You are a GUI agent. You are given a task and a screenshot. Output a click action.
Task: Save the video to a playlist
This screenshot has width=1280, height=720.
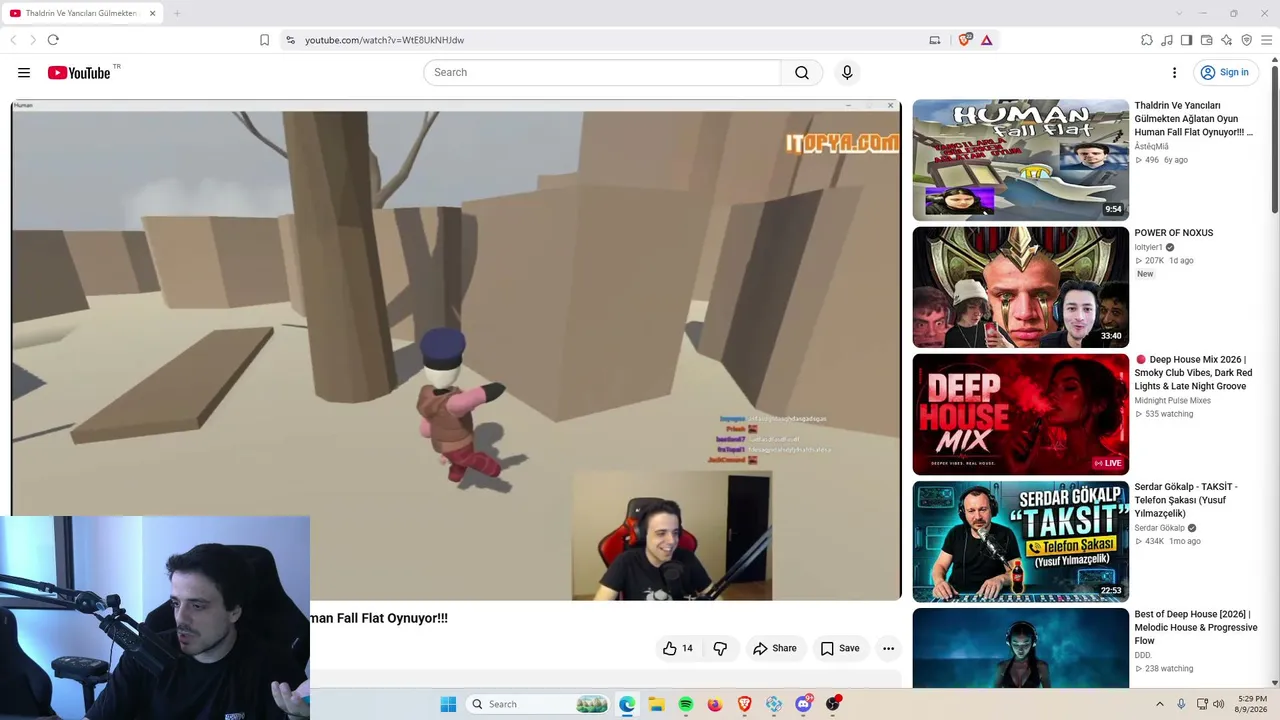[x=840, y=648]
